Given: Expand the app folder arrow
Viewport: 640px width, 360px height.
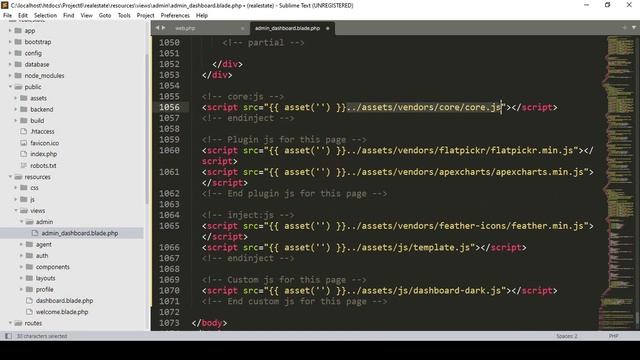Looking at the screenshot, I should pos(10,31).
